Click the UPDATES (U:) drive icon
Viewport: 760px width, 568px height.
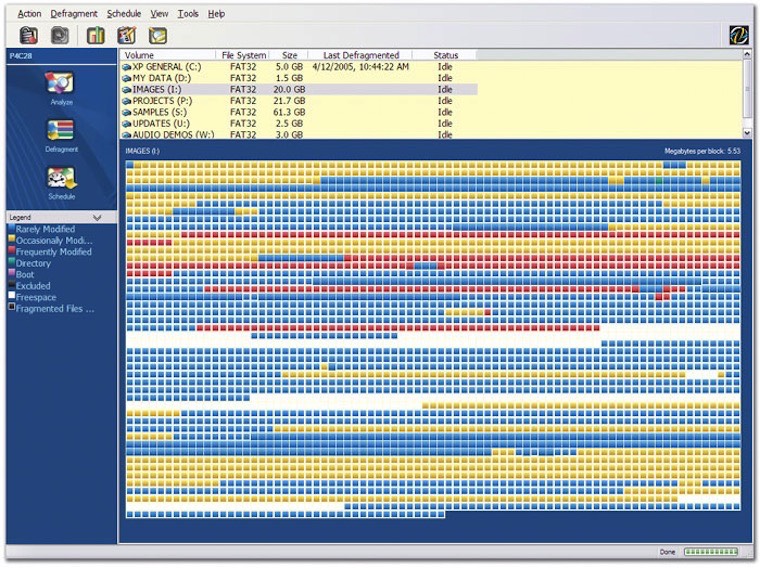click(x=127, y=124)
